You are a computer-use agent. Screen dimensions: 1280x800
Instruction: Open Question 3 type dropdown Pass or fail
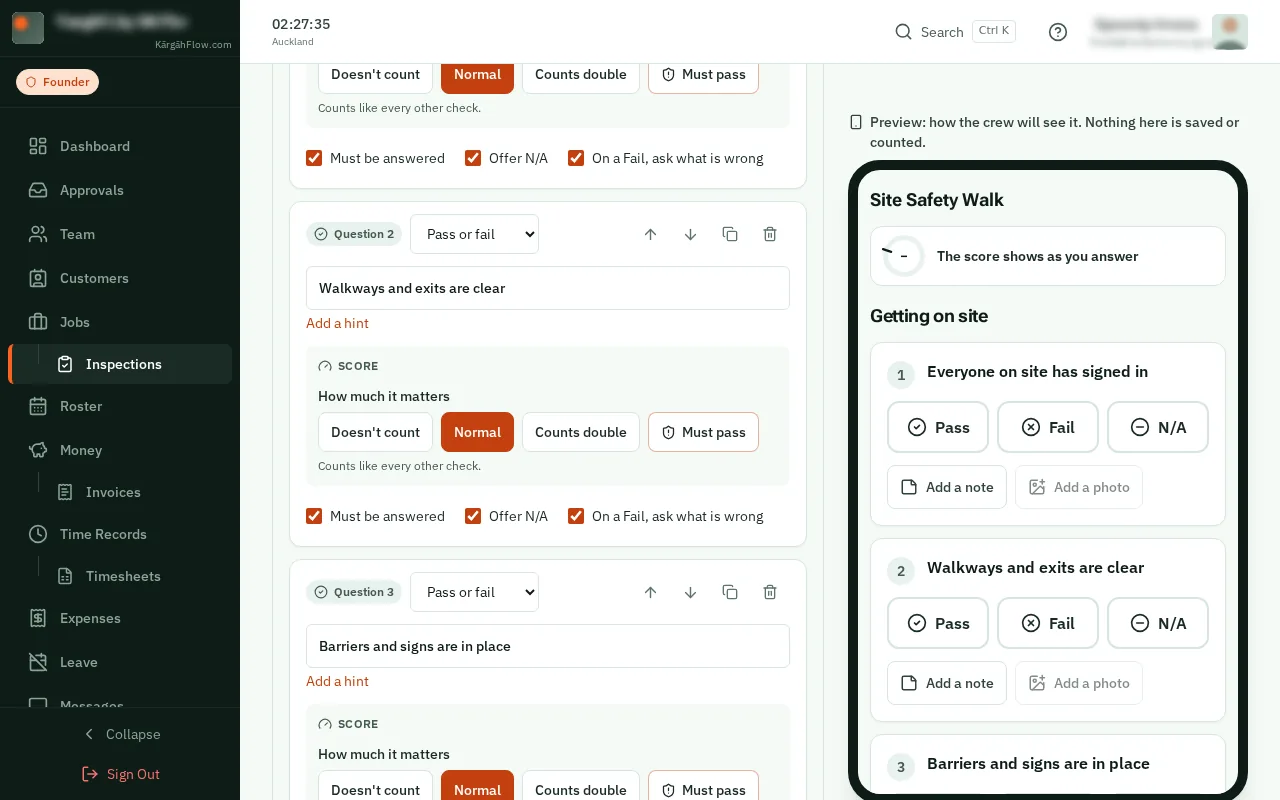coord(474,592)
